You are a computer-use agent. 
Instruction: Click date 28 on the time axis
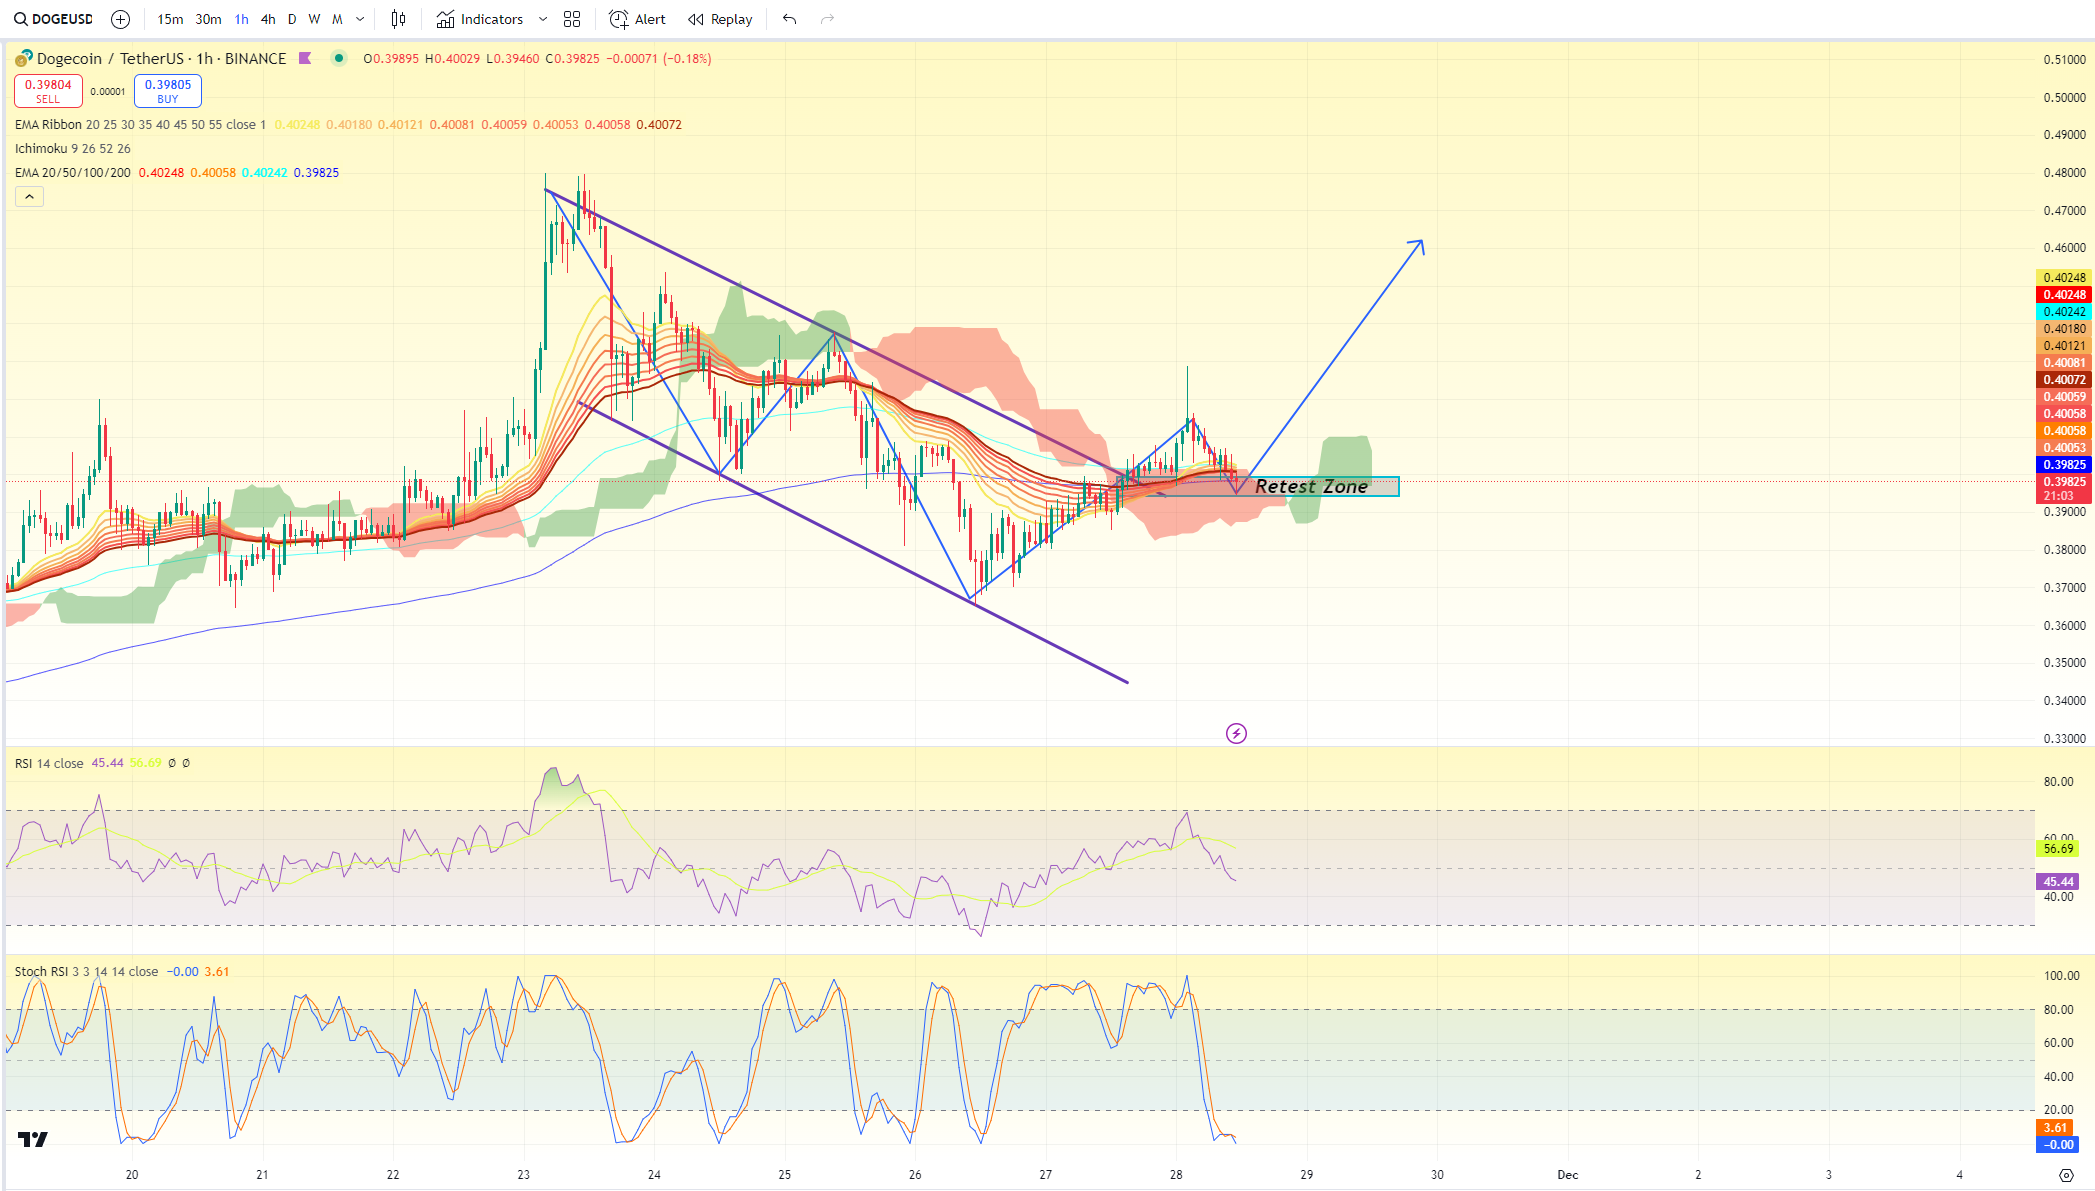point(1176,1175)
